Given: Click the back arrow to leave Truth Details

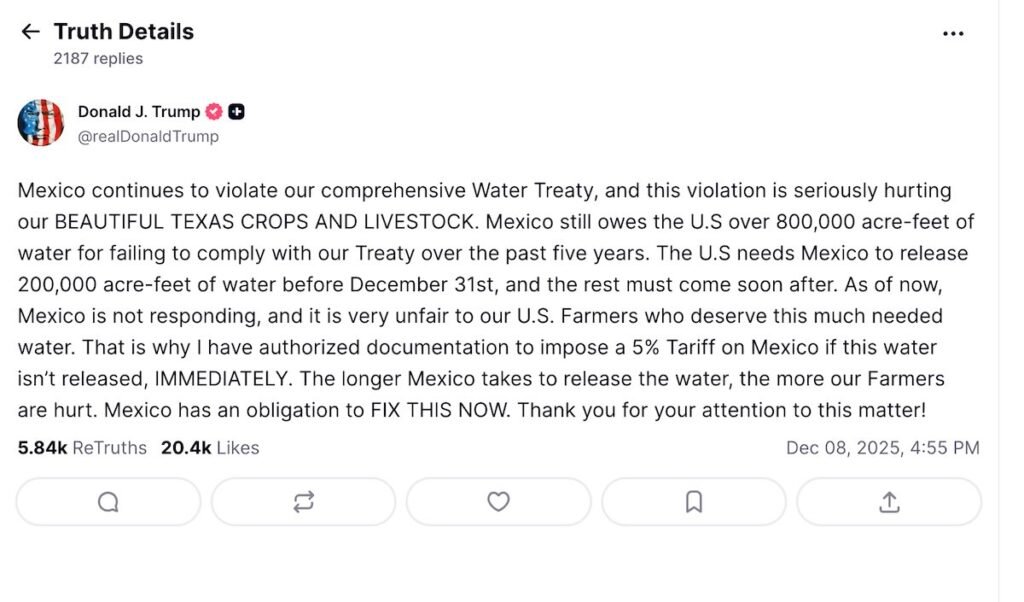Looking at the screenshot, I should [x=31, y=31].
